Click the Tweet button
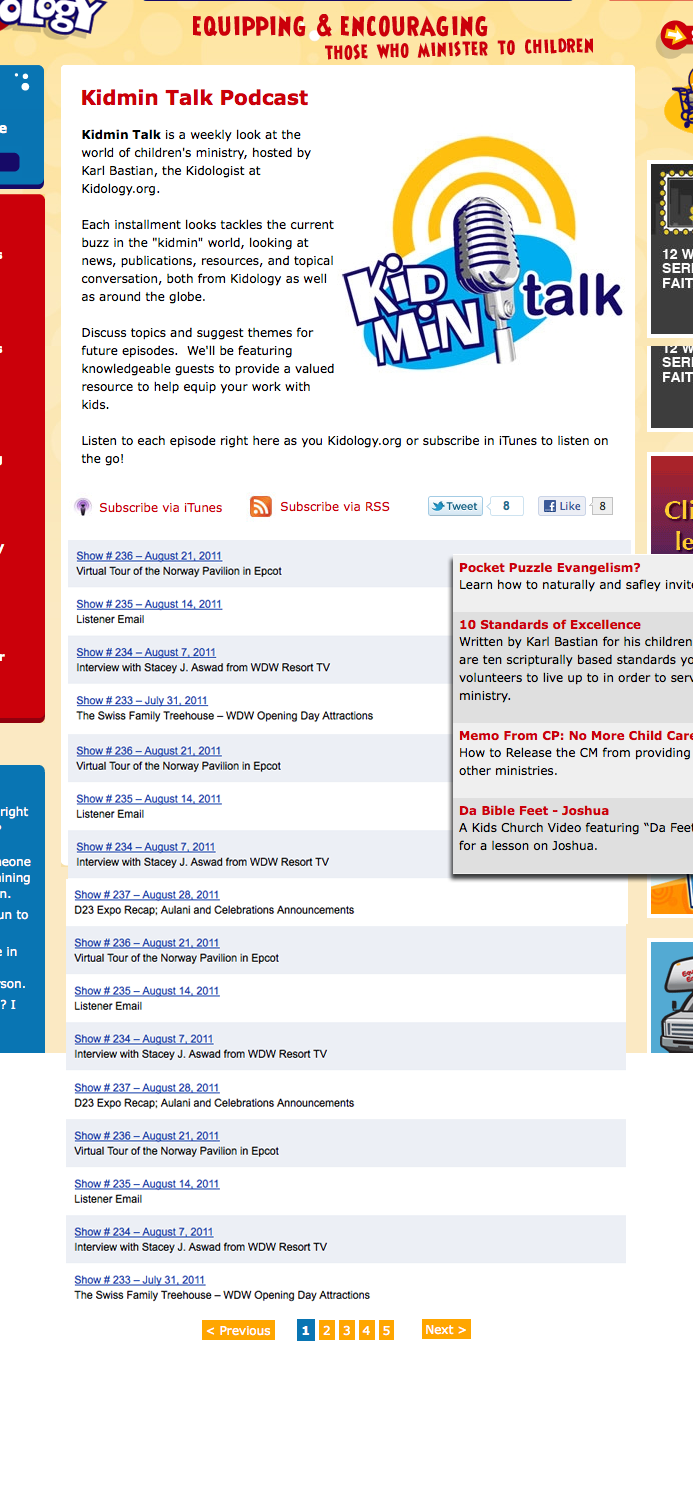 [456, 506]
